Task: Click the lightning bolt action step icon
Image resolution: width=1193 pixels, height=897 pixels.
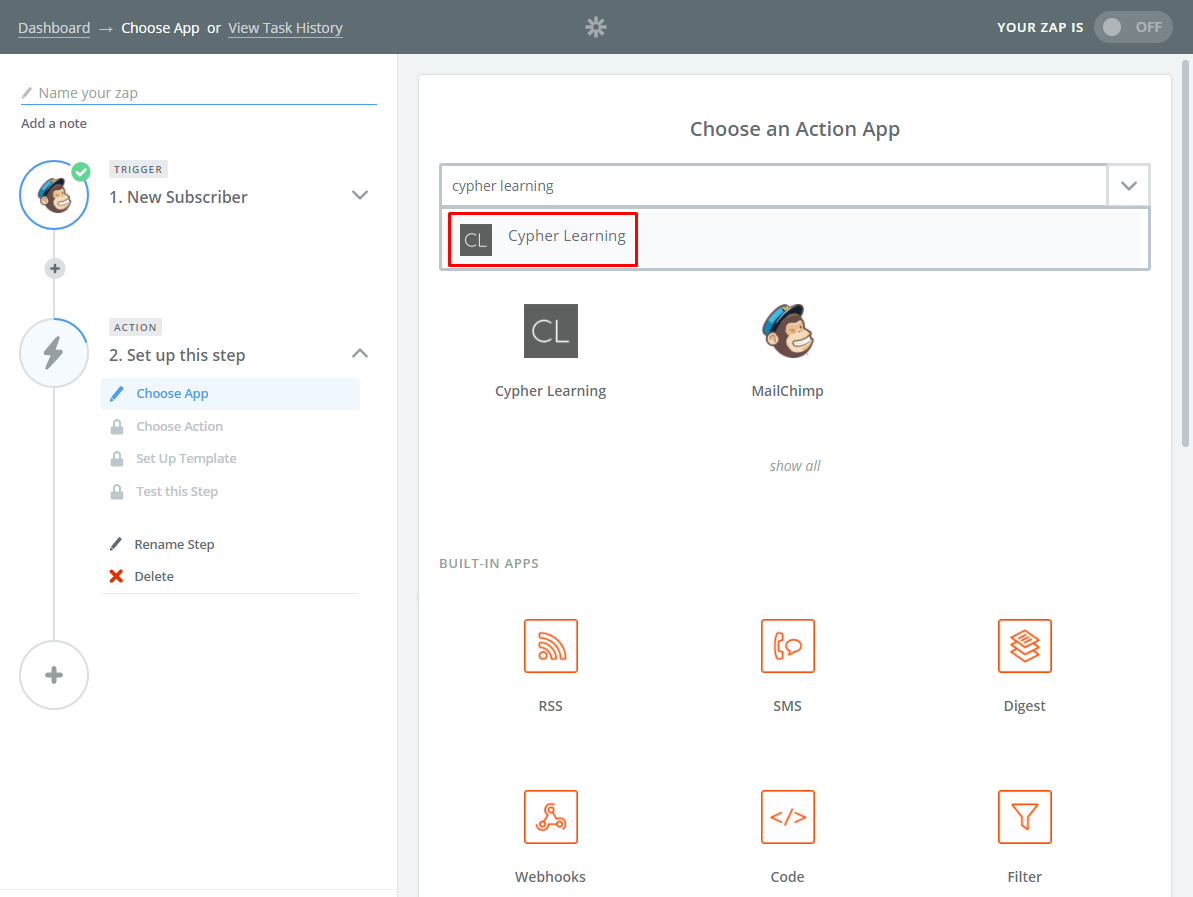Action: pyautogui.click(x=54, y=353)
